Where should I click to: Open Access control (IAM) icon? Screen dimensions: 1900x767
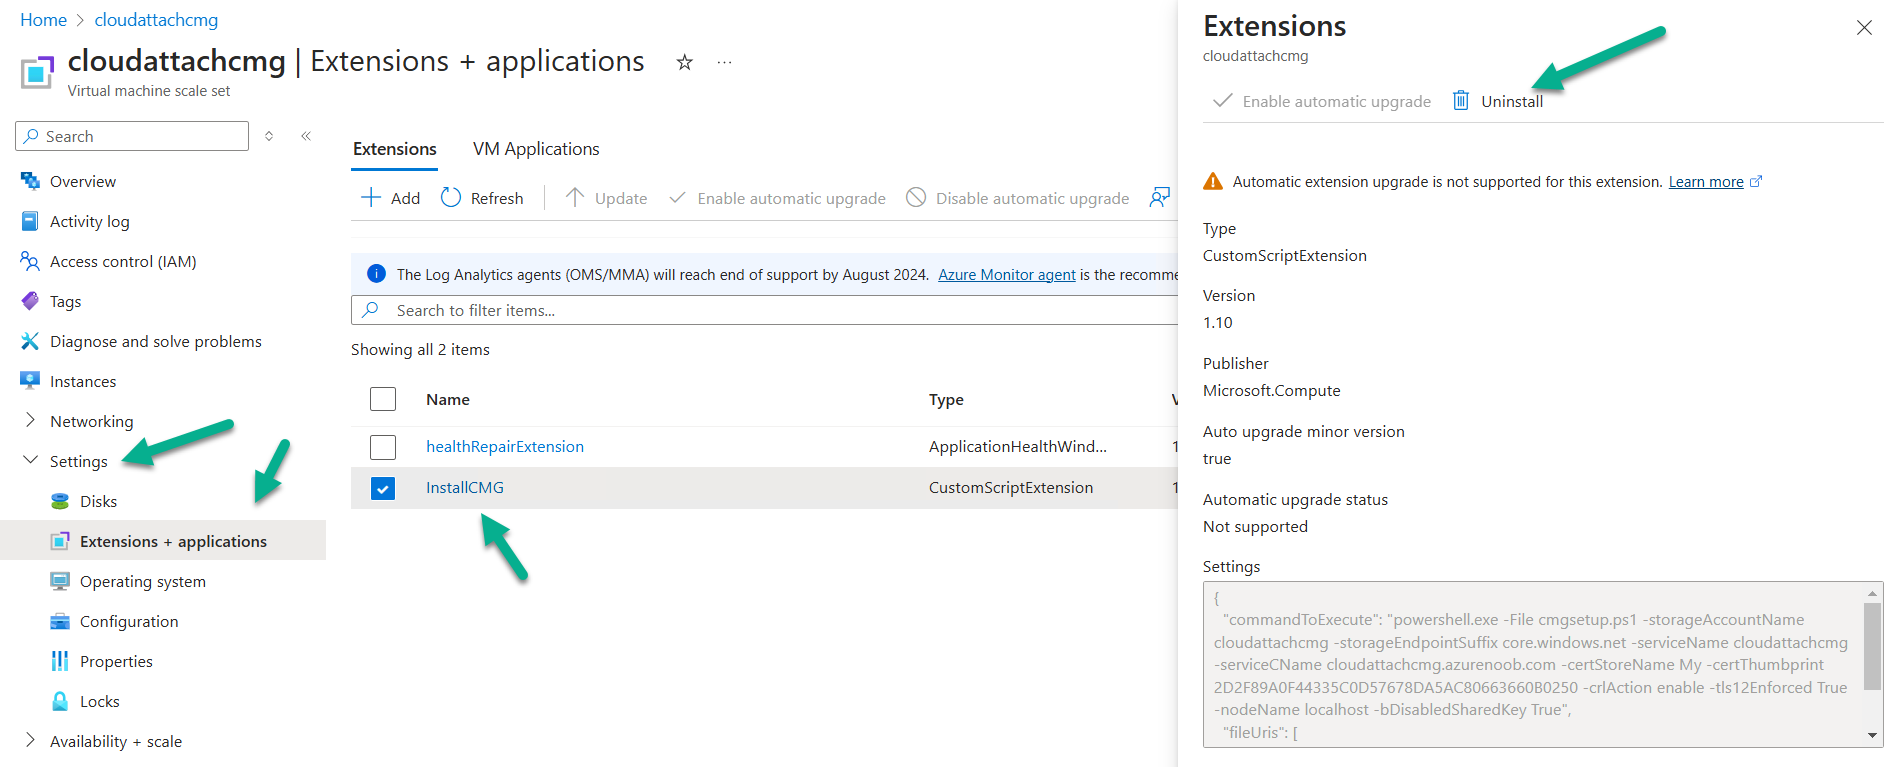point(30,261)
